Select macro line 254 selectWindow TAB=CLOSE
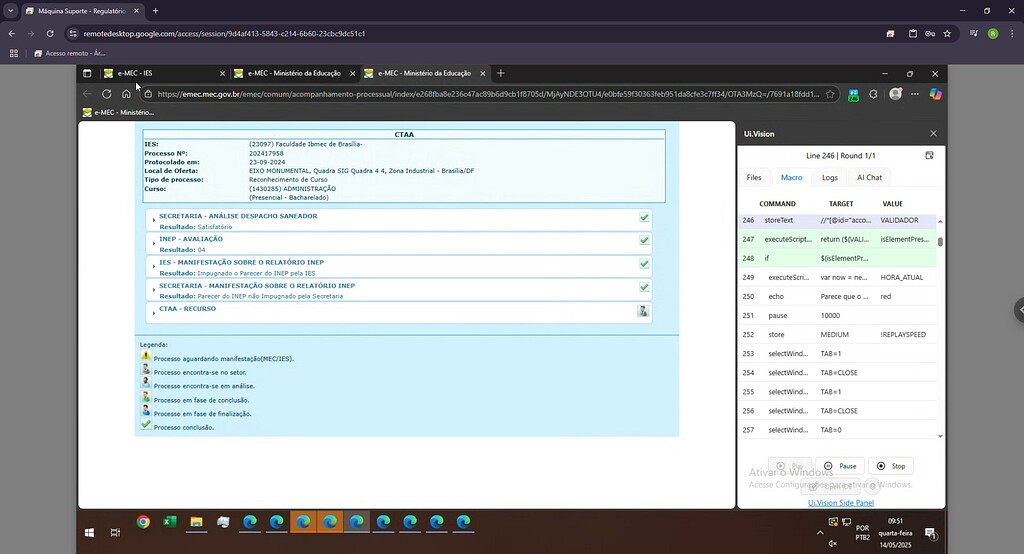The height and width of the screenshot is (554, 1024). coord(838,373)
